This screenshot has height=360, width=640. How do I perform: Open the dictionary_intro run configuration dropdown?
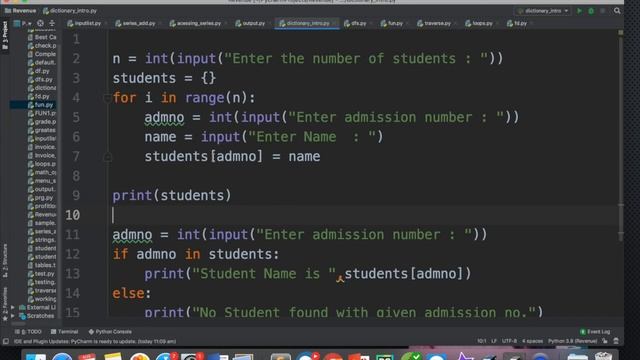click(x=543, y=11)
